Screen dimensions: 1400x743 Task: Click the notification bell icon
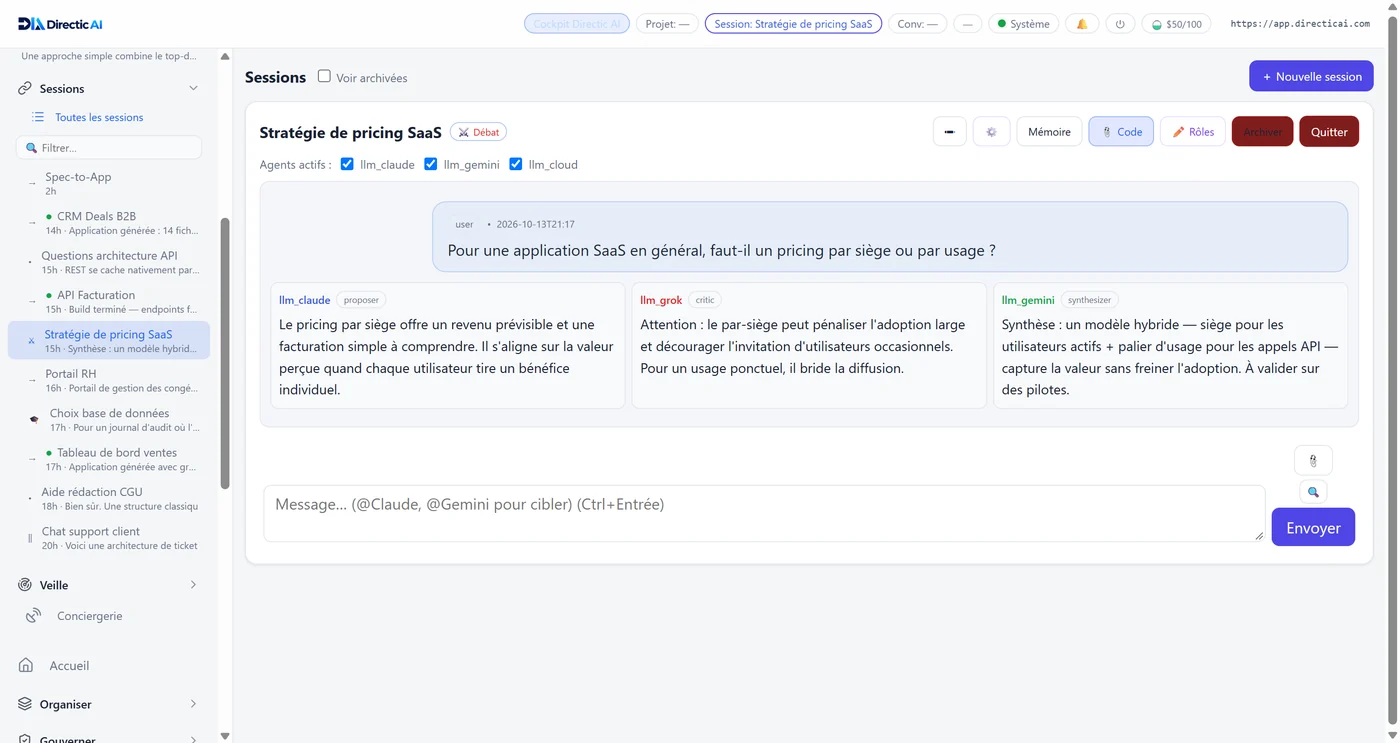click(1082, 24)
